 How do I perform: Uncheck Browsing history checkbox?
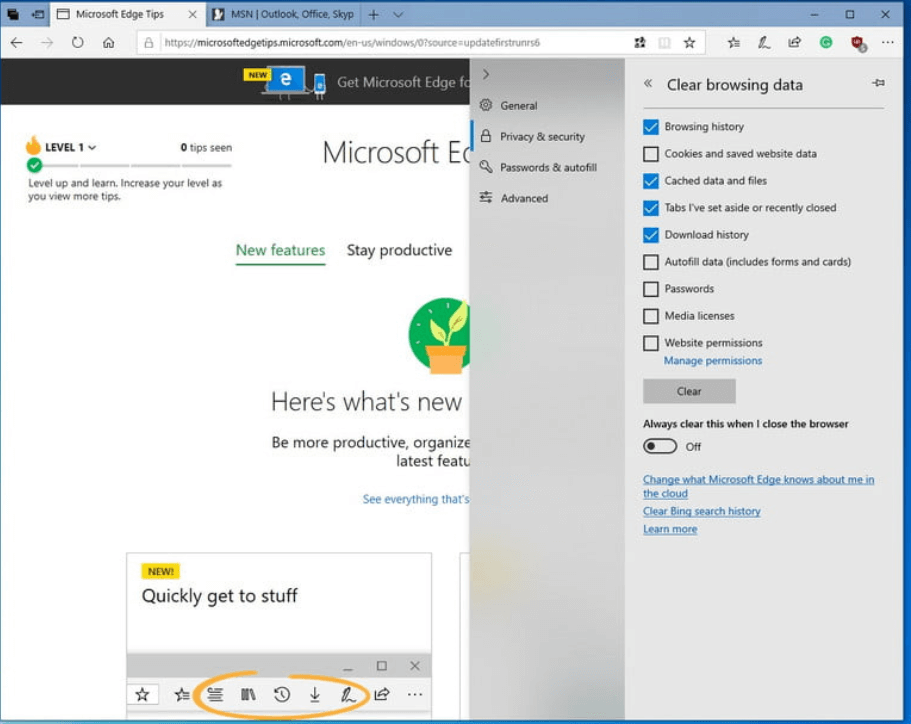coord(651,127)
